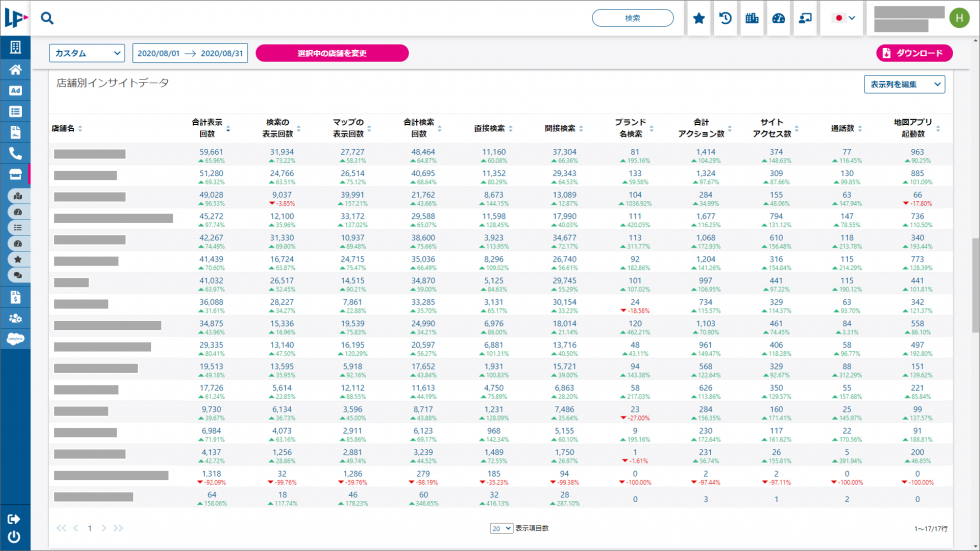Click the 店舗別インサイトデータ heading
This screenshot has width=980, height=551.
[x=112, y=83]
